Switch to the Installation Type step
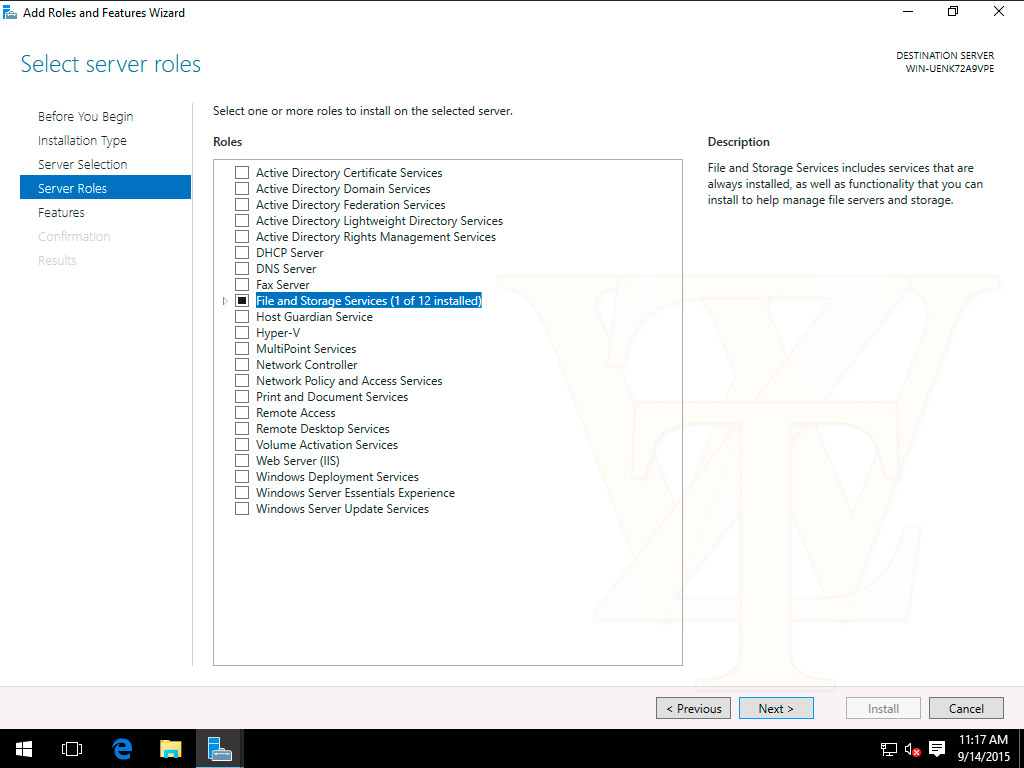1024x768 pixels. click(x=82, y=141)
